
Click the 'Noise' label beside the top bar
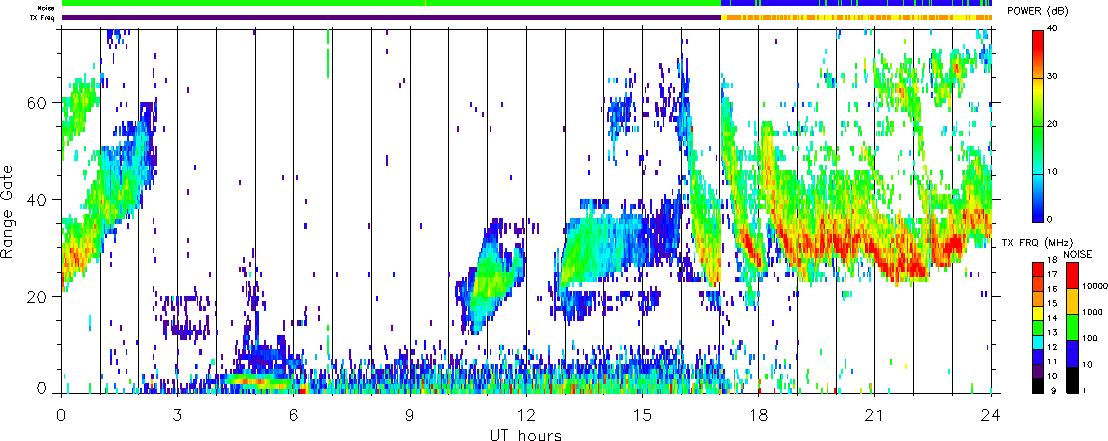point(47,8)
